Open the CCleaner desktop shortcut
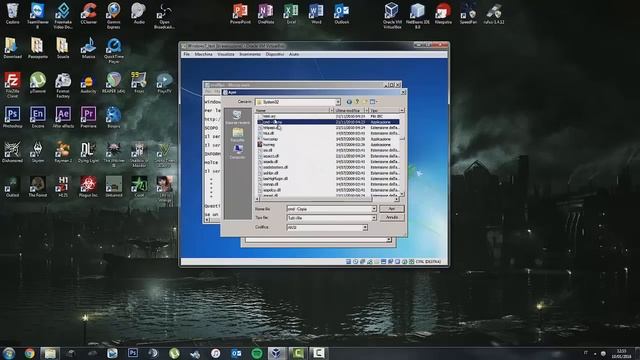 click(x=89, y=14)
